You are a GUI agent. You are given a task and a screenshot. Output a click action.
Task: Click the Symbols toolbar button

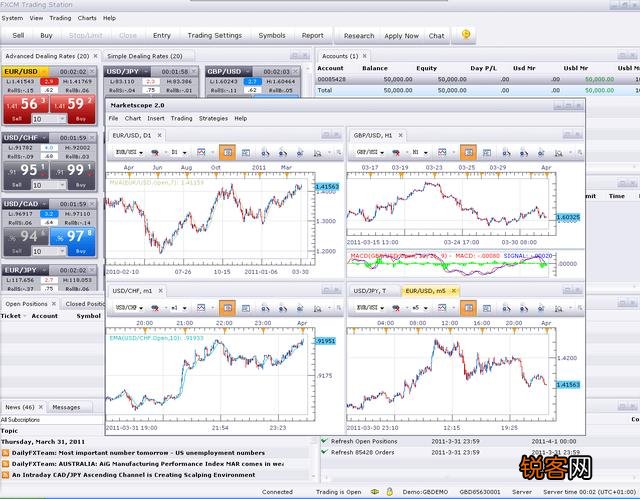click(272, 35)
